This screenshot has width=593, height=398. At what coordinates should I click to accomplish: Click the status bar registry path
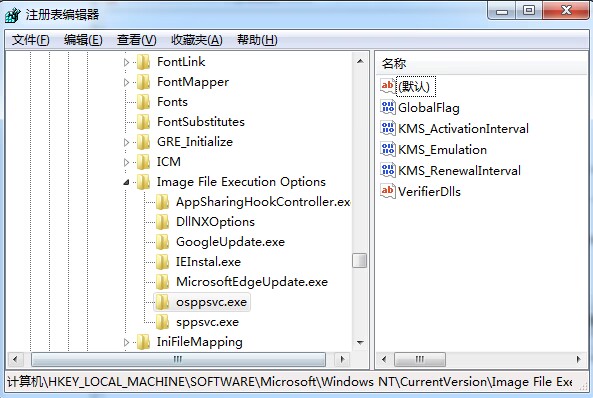click(290, 382)
